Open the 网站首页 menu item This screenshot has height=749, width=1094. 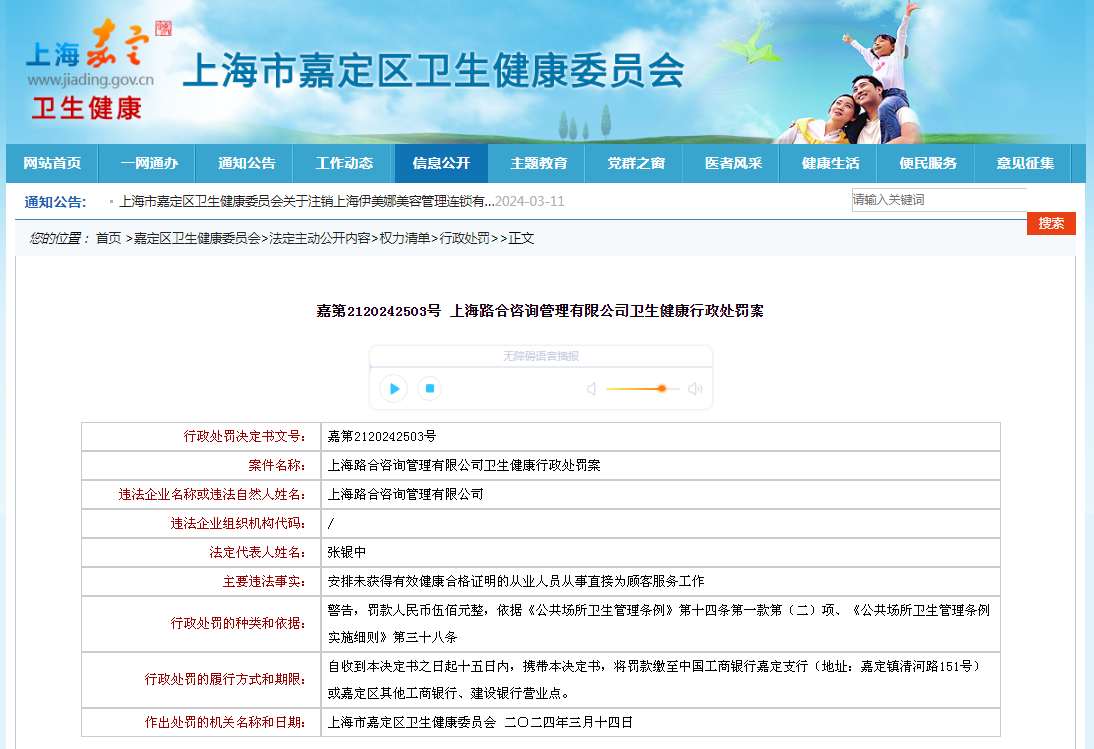pos(52,163)
